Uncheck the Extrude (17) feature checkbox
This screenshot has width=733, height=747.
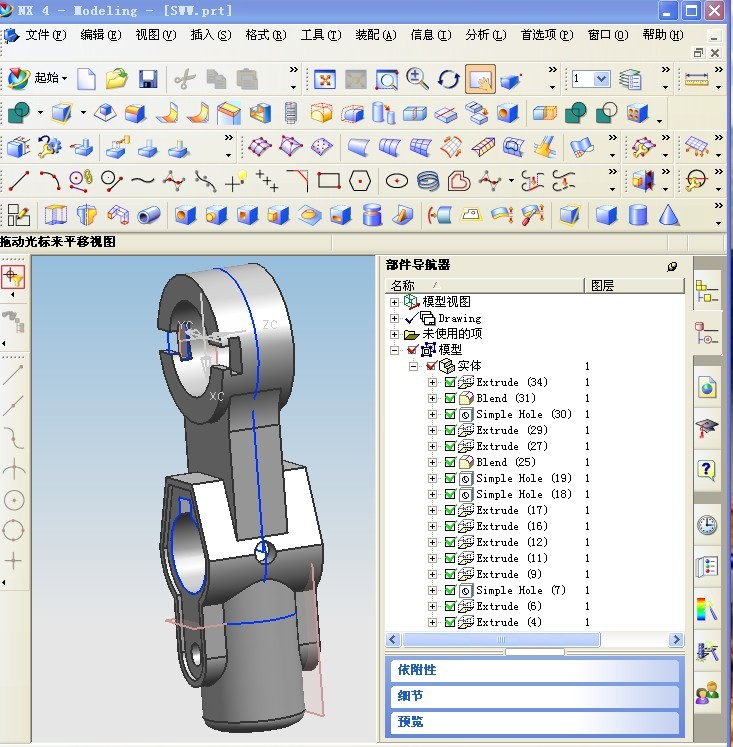450,510
